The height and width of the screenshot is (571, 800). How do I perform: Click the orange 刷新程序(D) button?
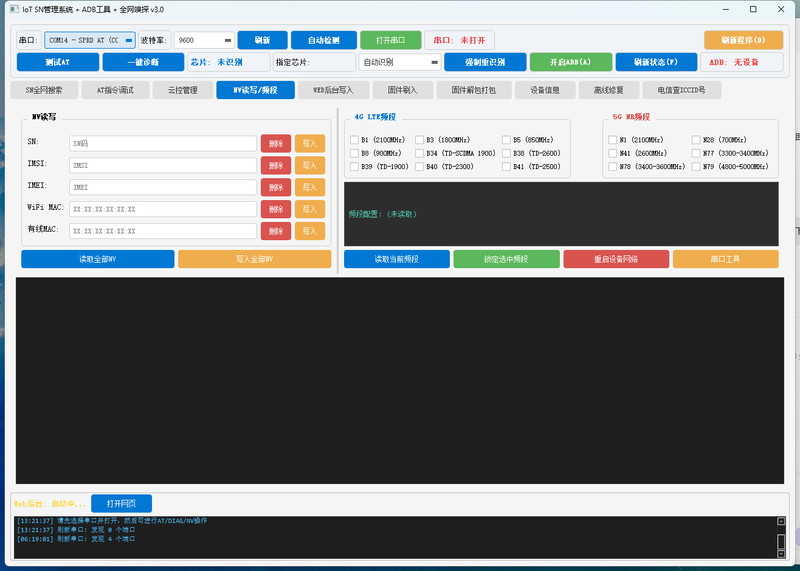(x=743, y=40)
